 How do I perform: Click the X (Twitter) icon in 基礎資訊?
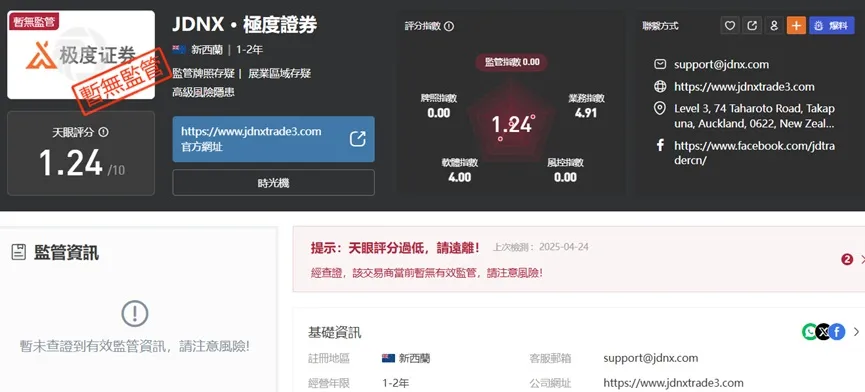coord(823,331)
